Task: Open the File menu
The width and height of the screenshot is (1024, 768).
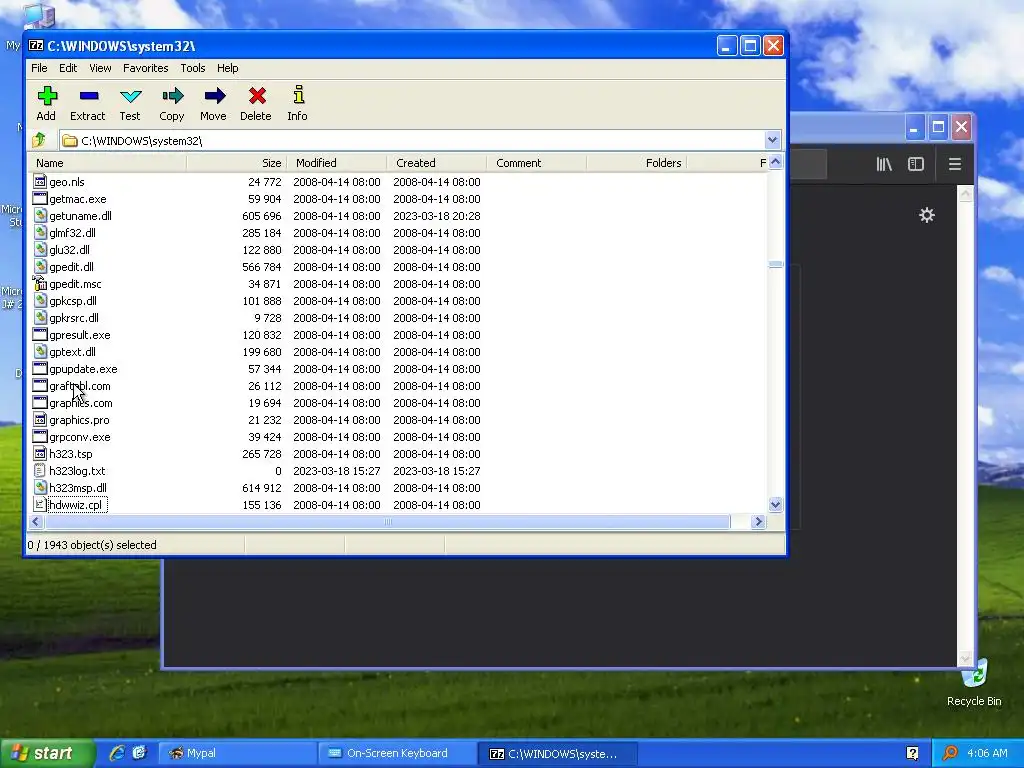Action: click(x=39, y=68)
